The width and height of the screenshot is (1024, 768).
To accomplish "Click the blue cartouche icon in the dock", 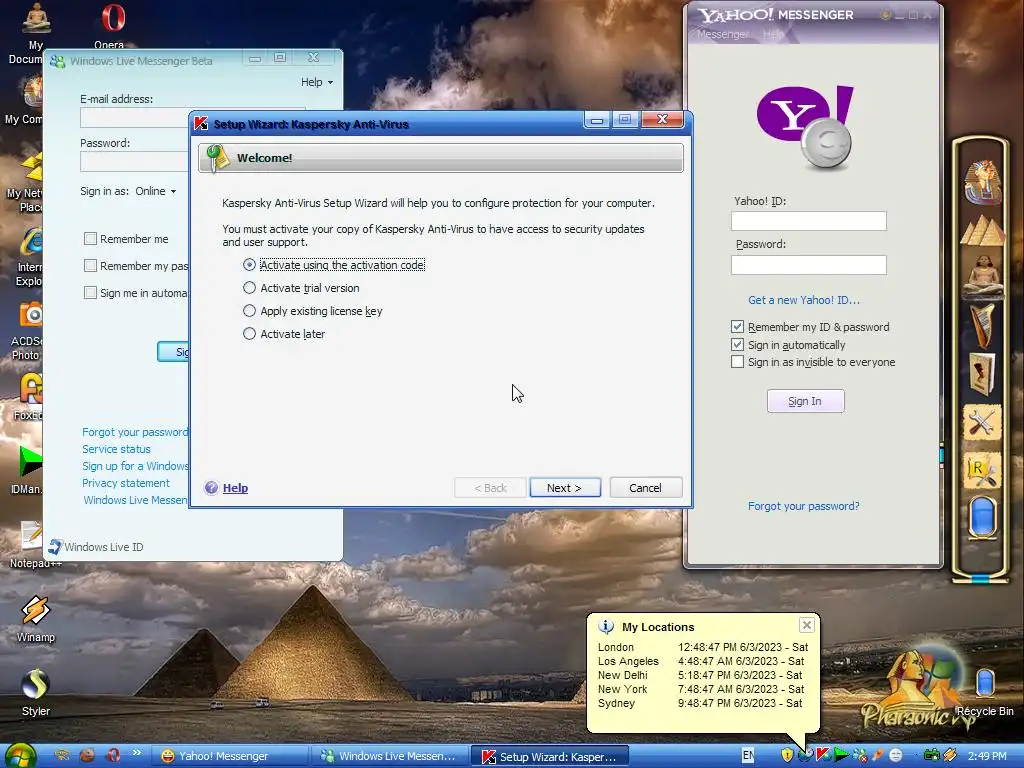I will (982, 516).
